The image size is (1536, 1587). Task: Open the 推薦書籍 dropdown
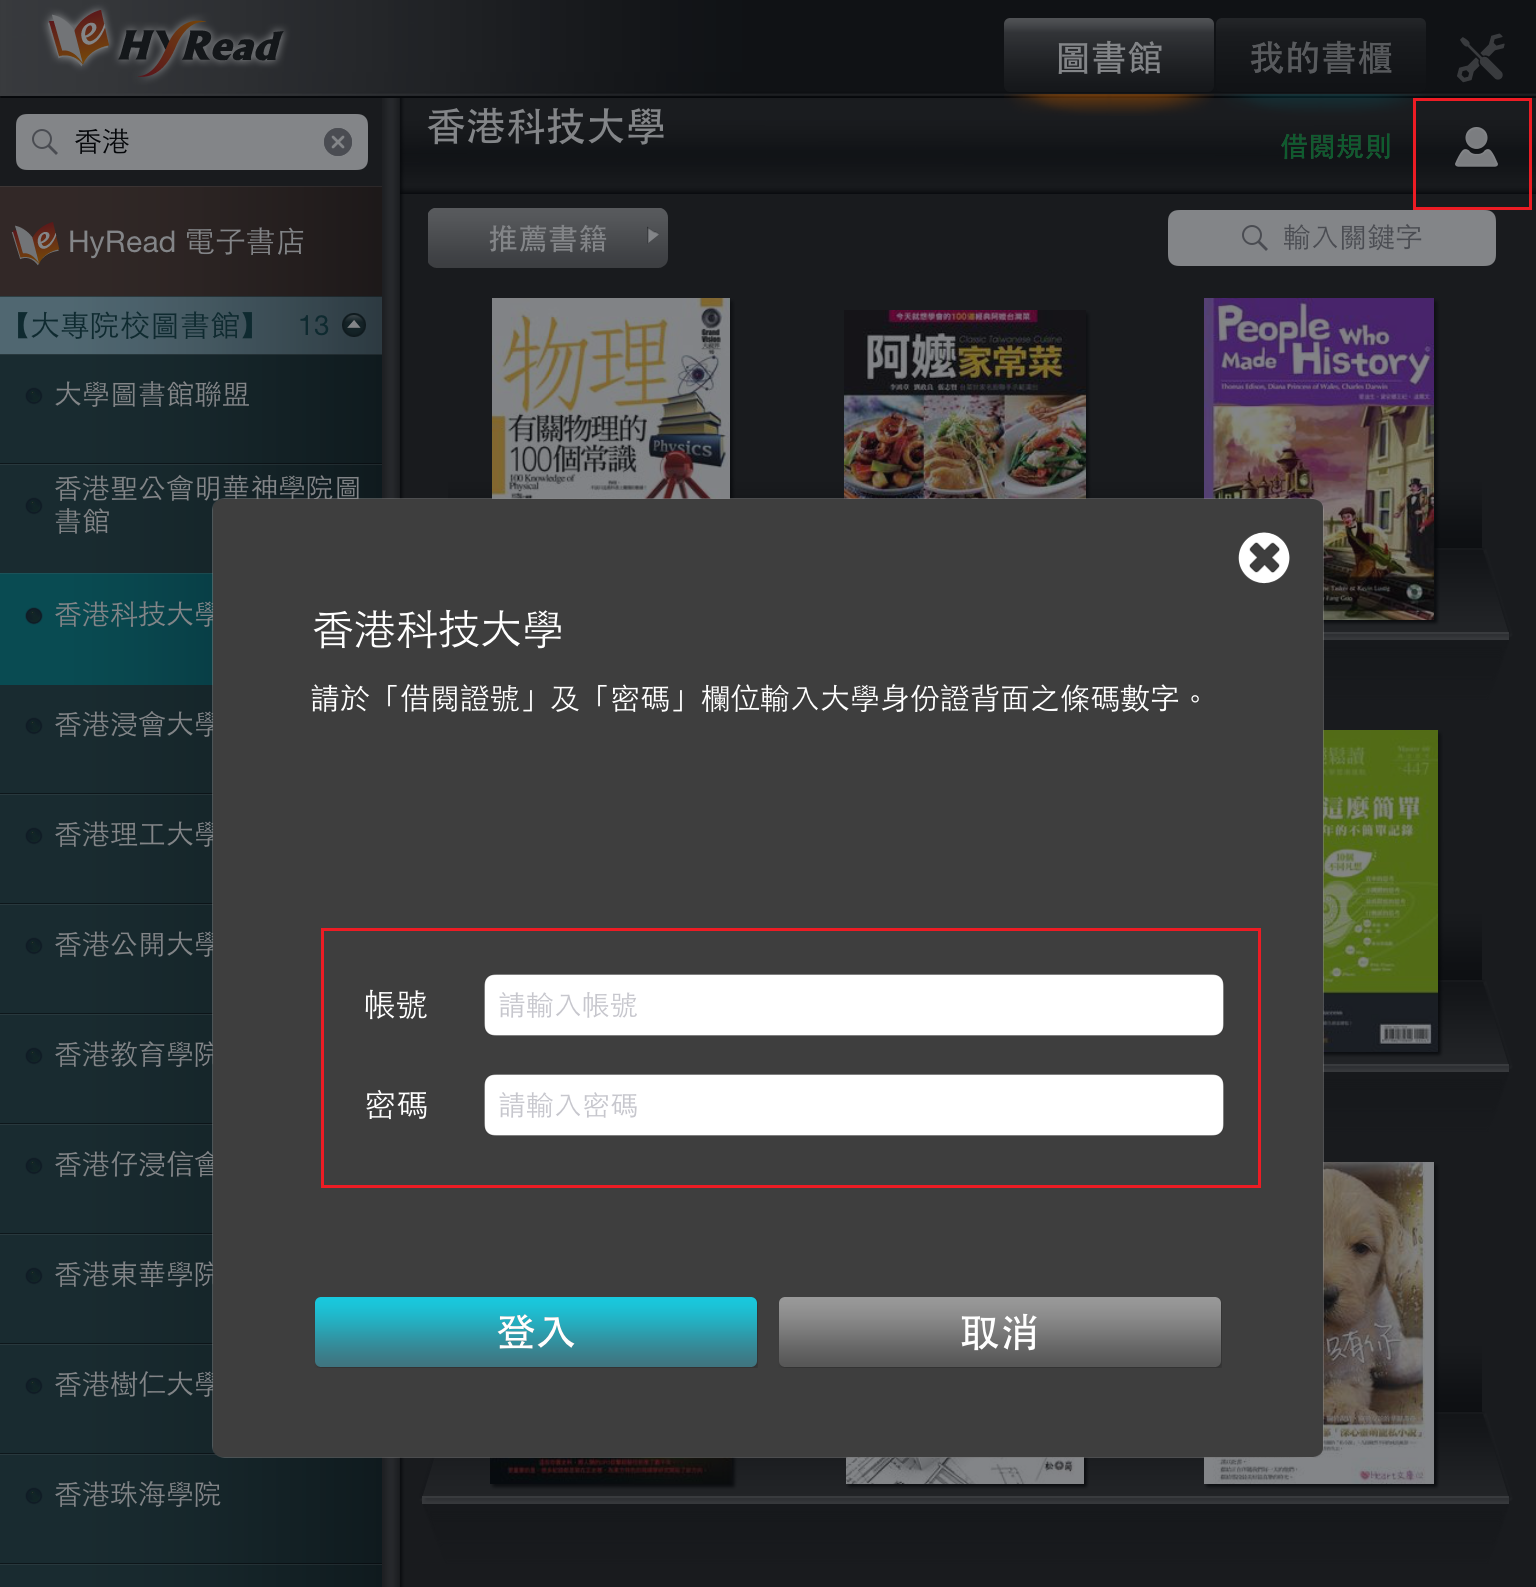[x=547, y=238]
